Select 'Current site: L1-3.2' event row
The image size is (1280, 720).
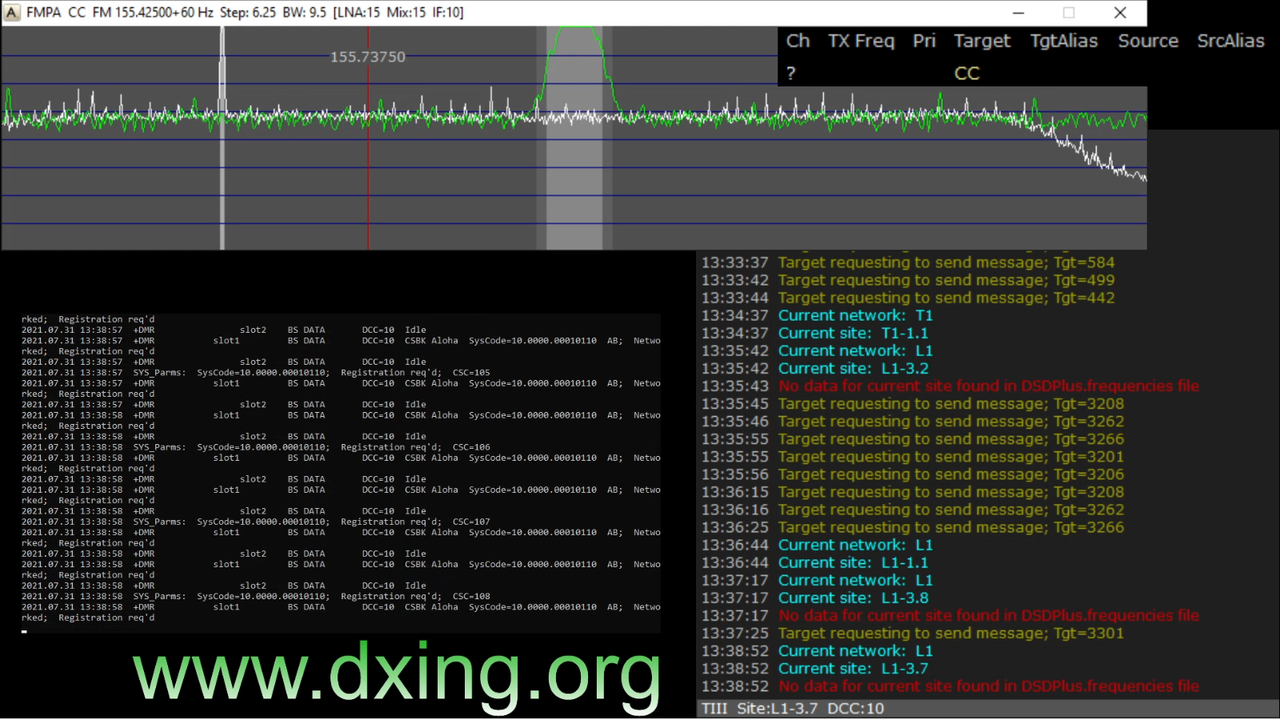coord(815,369)
